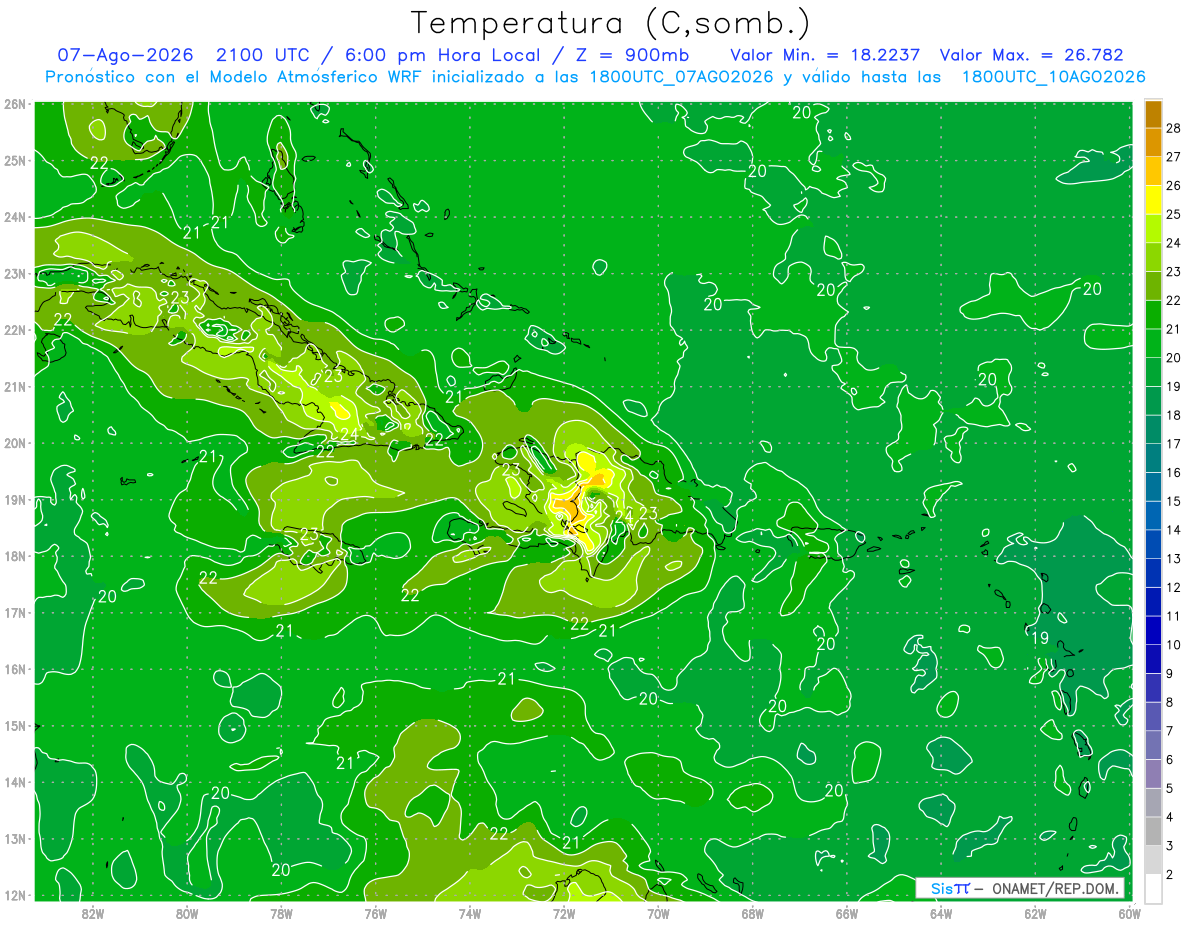The image size is (1200, 927).
Task: Click the green swatch between 20 and 21
Action: (x=1153, y=343)
